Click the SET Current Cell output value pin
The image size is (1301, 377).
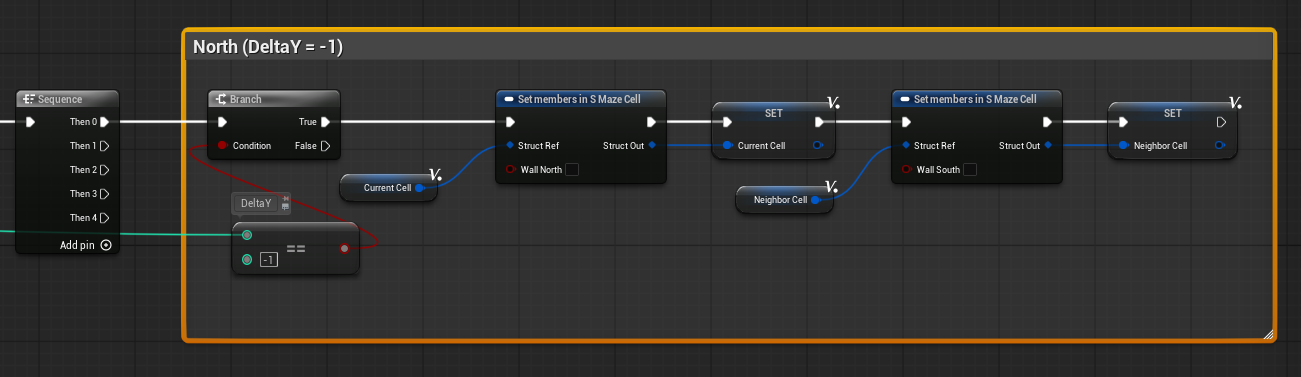[819, 146]
